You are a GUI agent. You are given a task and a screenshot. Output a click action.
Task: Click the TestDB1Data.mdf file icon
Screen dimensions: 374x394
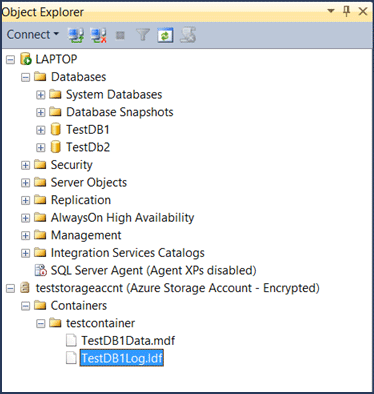[71, 340]
